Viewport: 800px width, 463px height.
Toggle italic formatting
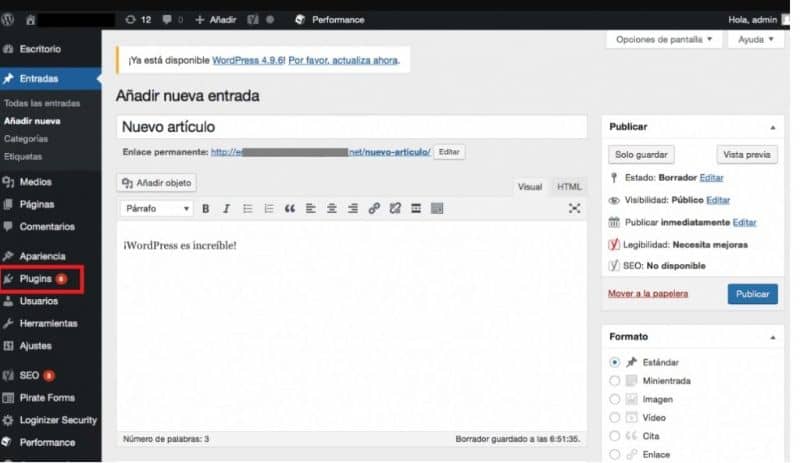pyautogui.click(x=227, y=208)
